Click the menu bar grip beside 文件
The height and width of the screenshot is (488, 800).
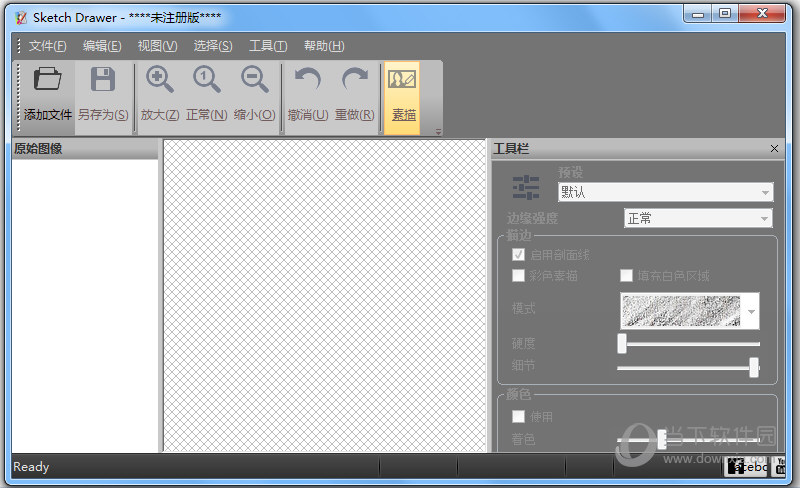[x=19, y=46]
